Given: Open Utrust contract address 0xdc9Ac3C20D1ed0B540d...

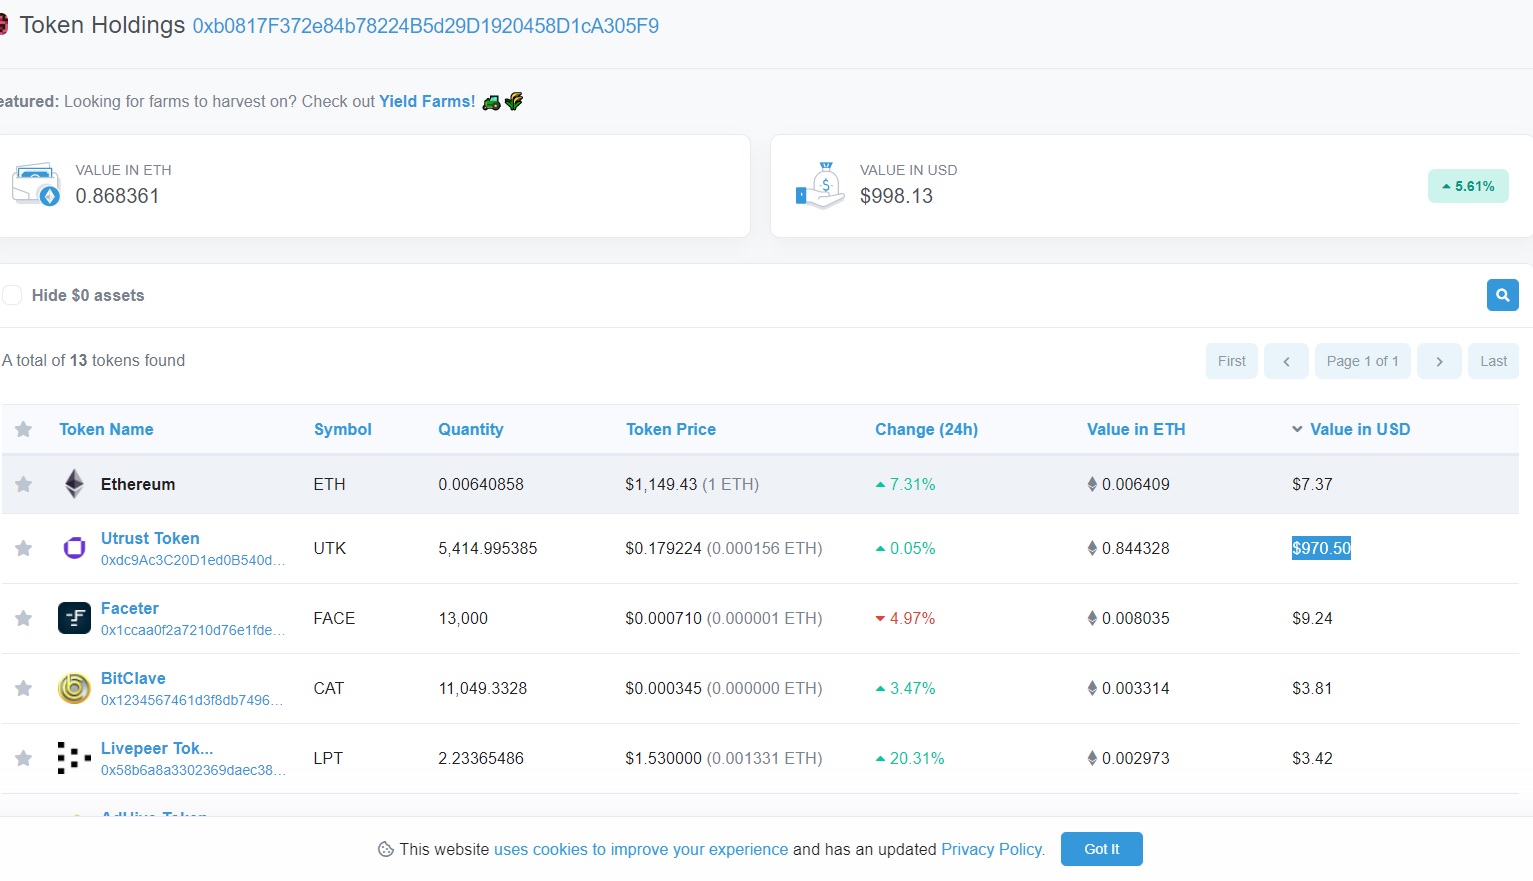Looking at the screenshot, I should 193,560.
